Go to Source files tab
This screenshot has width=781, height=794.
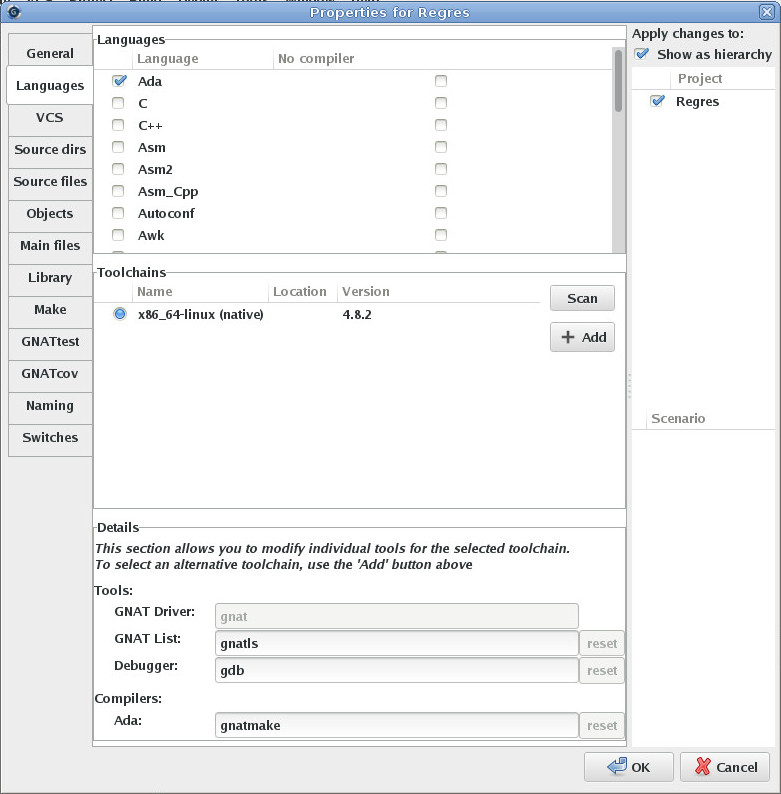click(x=50, y=181)
